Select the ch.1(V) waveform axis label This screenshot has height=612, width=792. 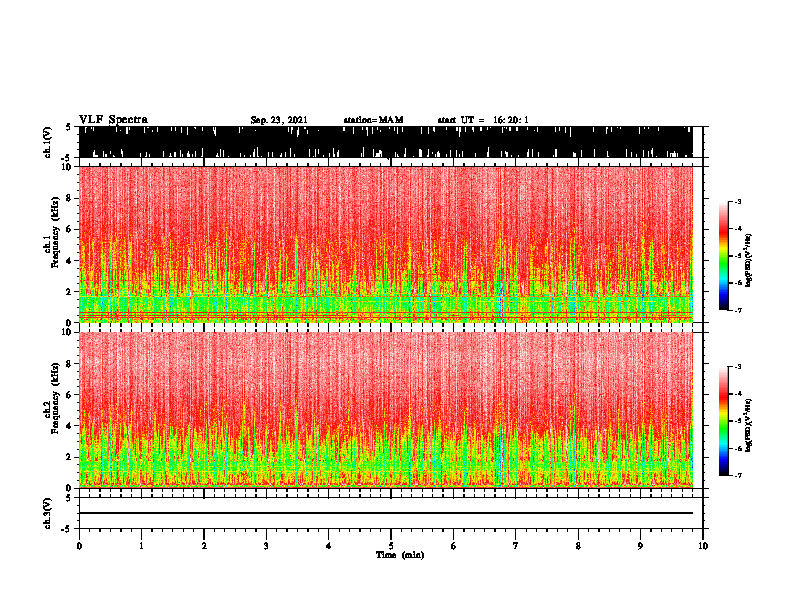pos(48,142)
